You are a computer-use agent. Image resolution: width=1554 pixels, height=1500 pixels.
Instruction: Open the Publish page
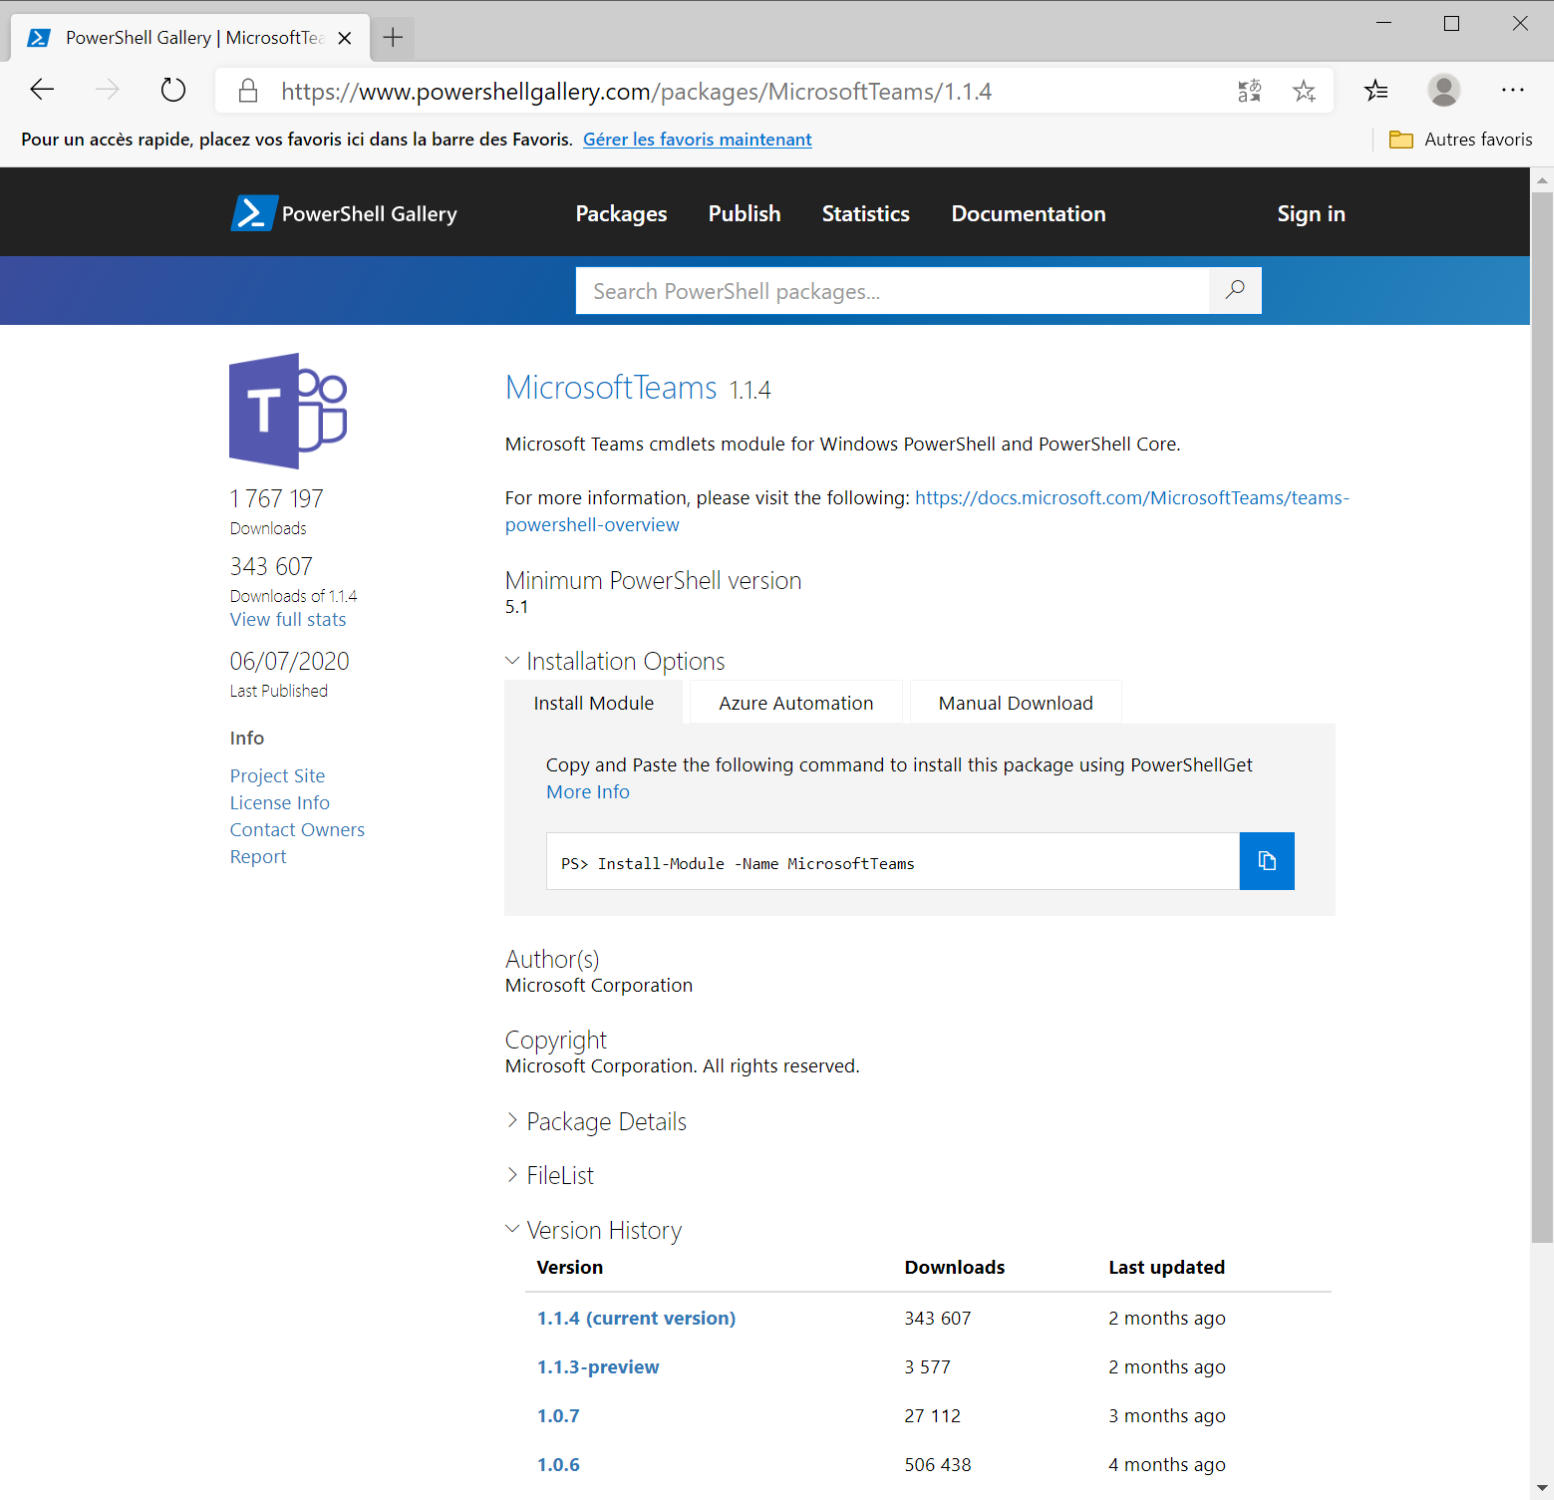[x=744, y=214]
